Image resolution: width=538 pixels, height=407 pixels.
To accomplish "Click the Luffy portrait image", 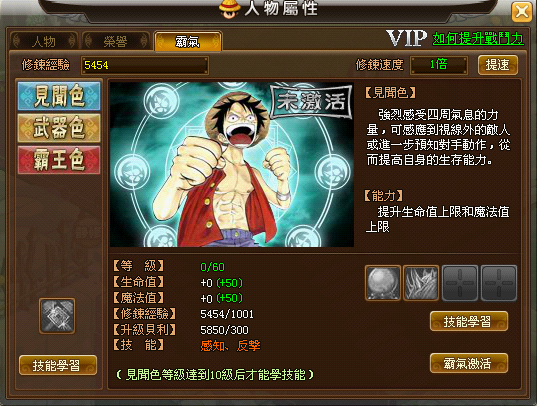I will click(232, 164).
